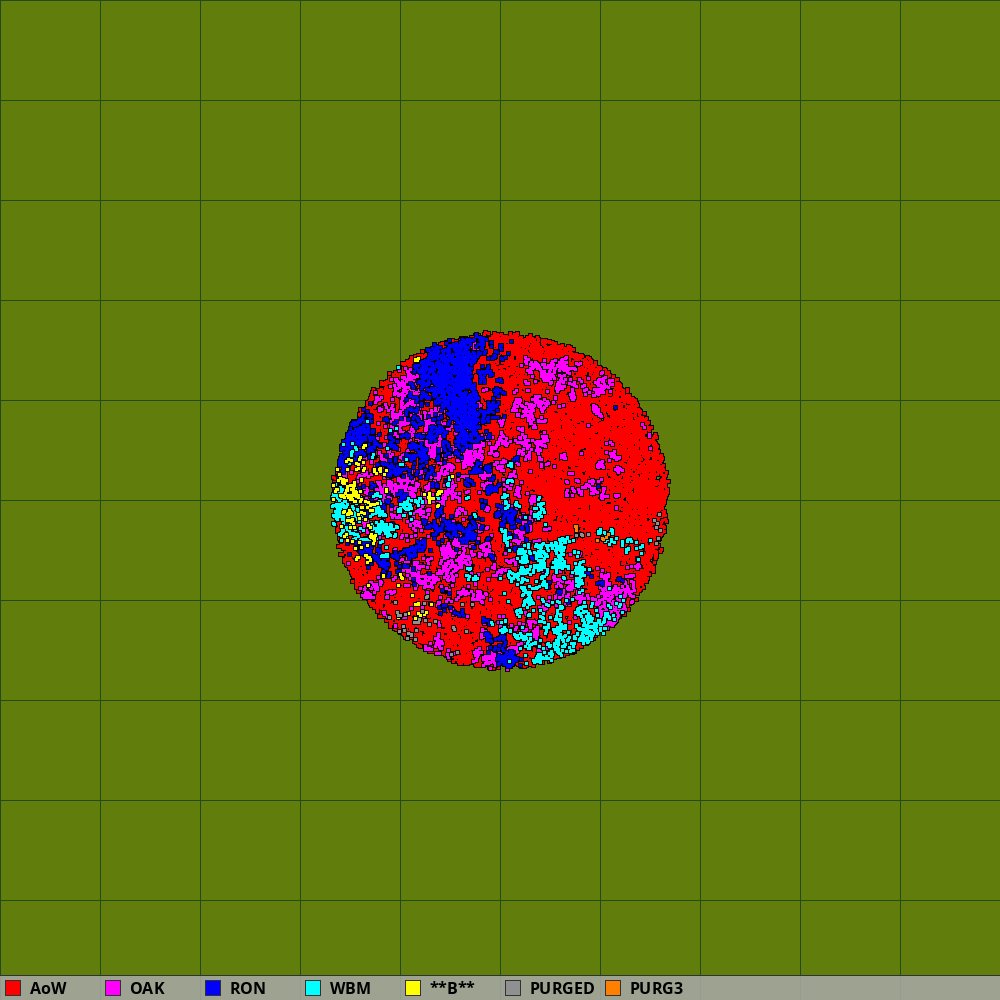Viewport: 1000px width, 1000px height.
Task: Click the yellow cluster on the map's left edge
Action: click(x=350, y=493)
